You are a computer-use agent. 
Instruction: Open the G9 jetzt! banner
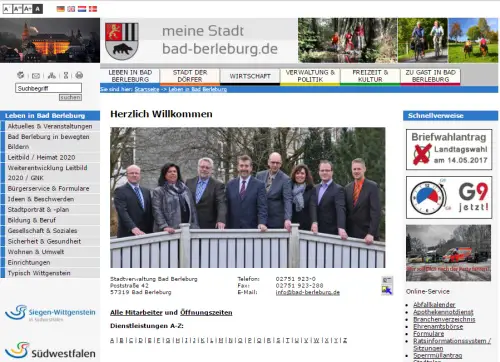(x=449, y=197)
